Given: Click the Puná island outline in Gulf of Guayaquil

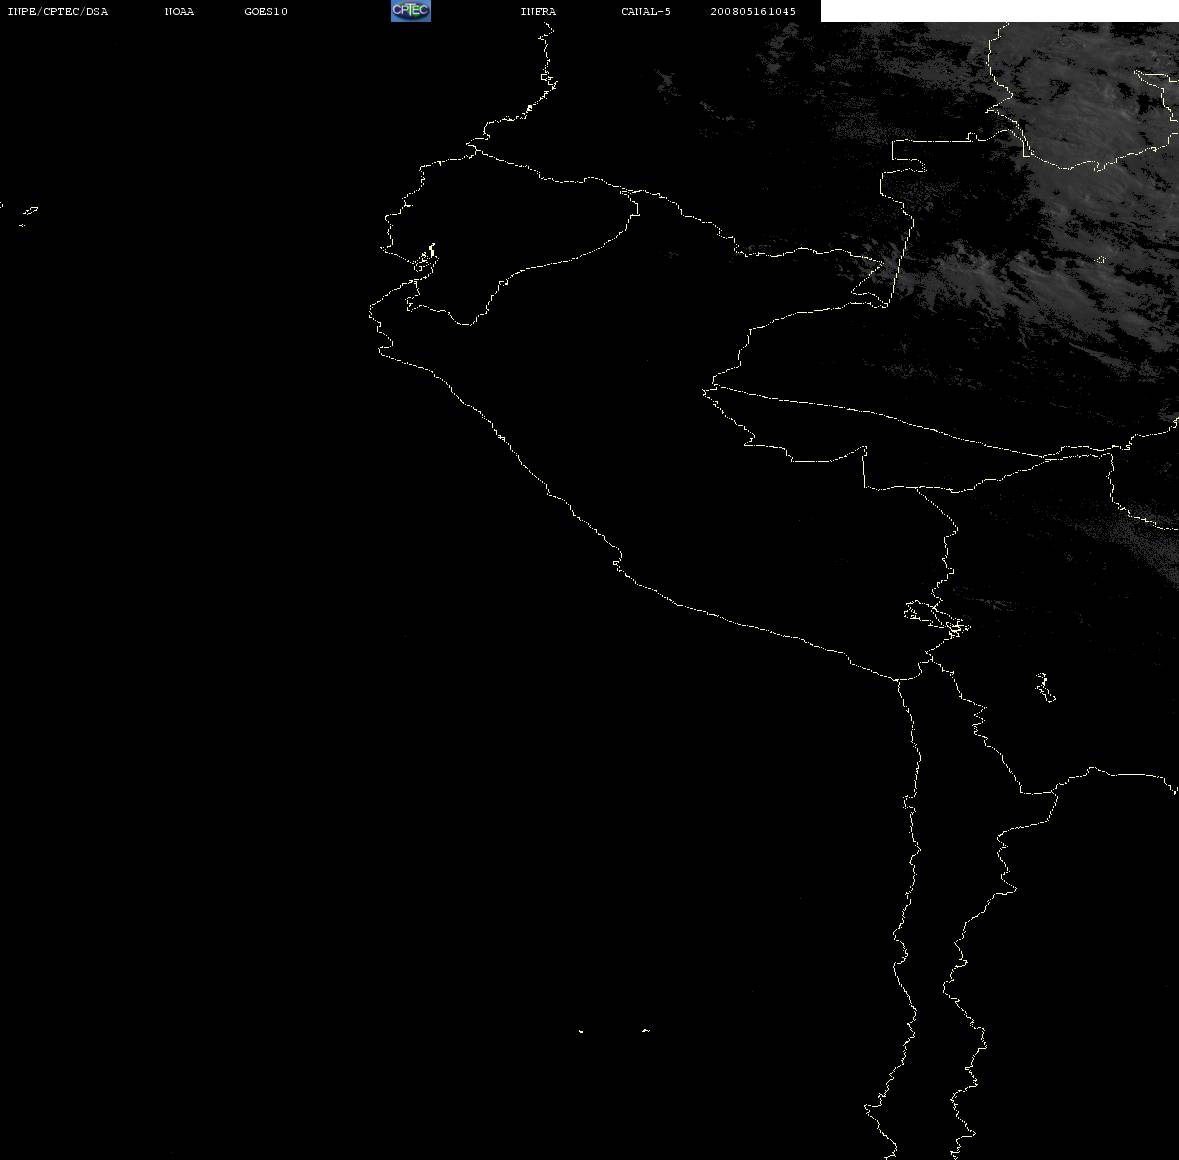Looking at the screenshot, I should (425, 259).
